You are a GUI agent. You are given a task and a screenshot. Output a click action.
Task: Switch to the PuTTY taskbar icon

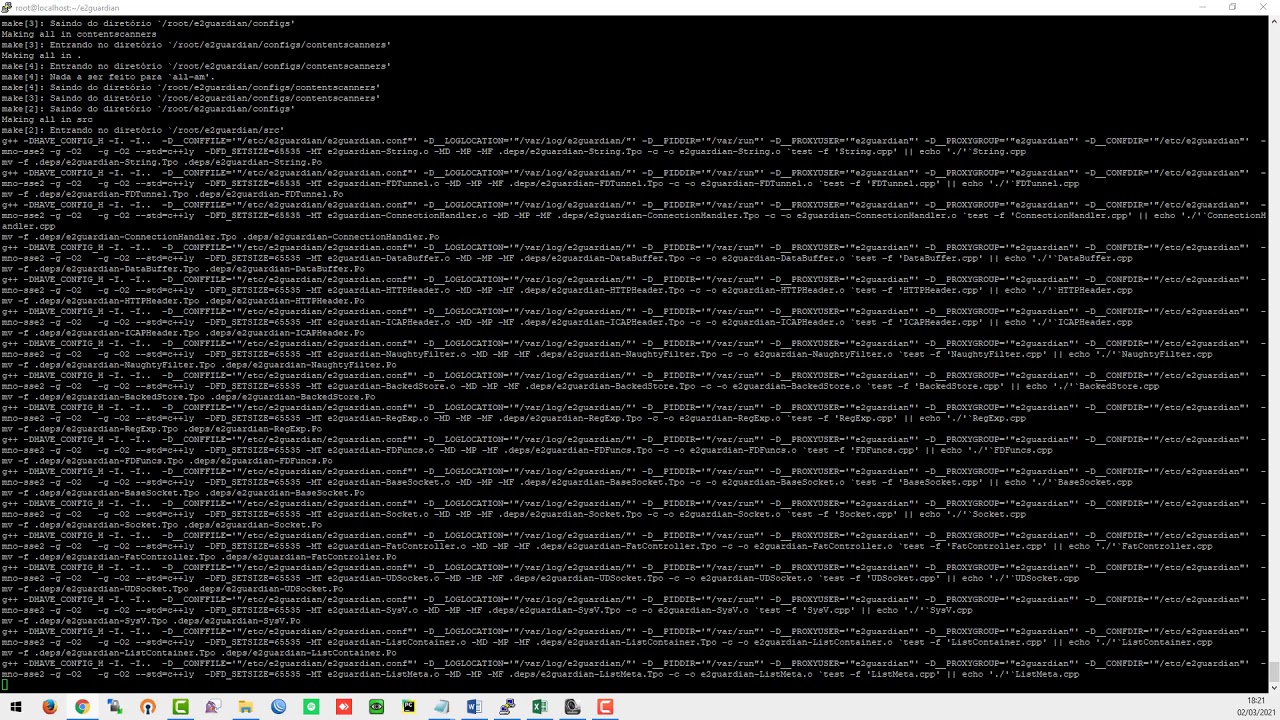(x=507, y=707)
